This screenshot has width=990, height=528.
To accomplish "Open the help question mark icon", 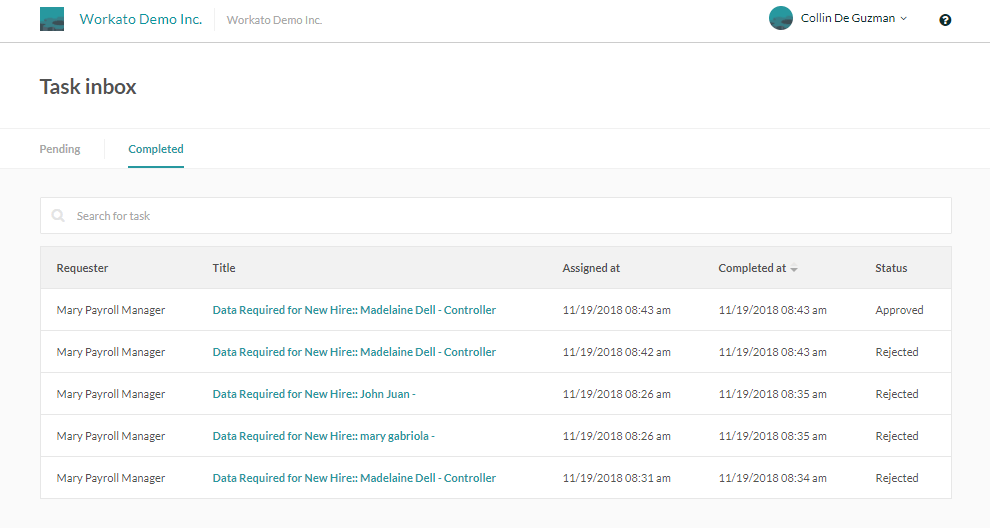I will point(945,20).
